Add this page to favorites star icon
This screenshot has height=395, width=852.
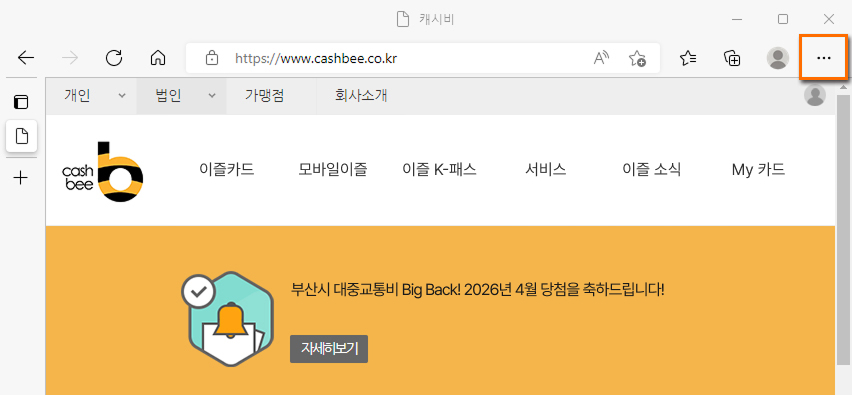click(x=637, y=58)
